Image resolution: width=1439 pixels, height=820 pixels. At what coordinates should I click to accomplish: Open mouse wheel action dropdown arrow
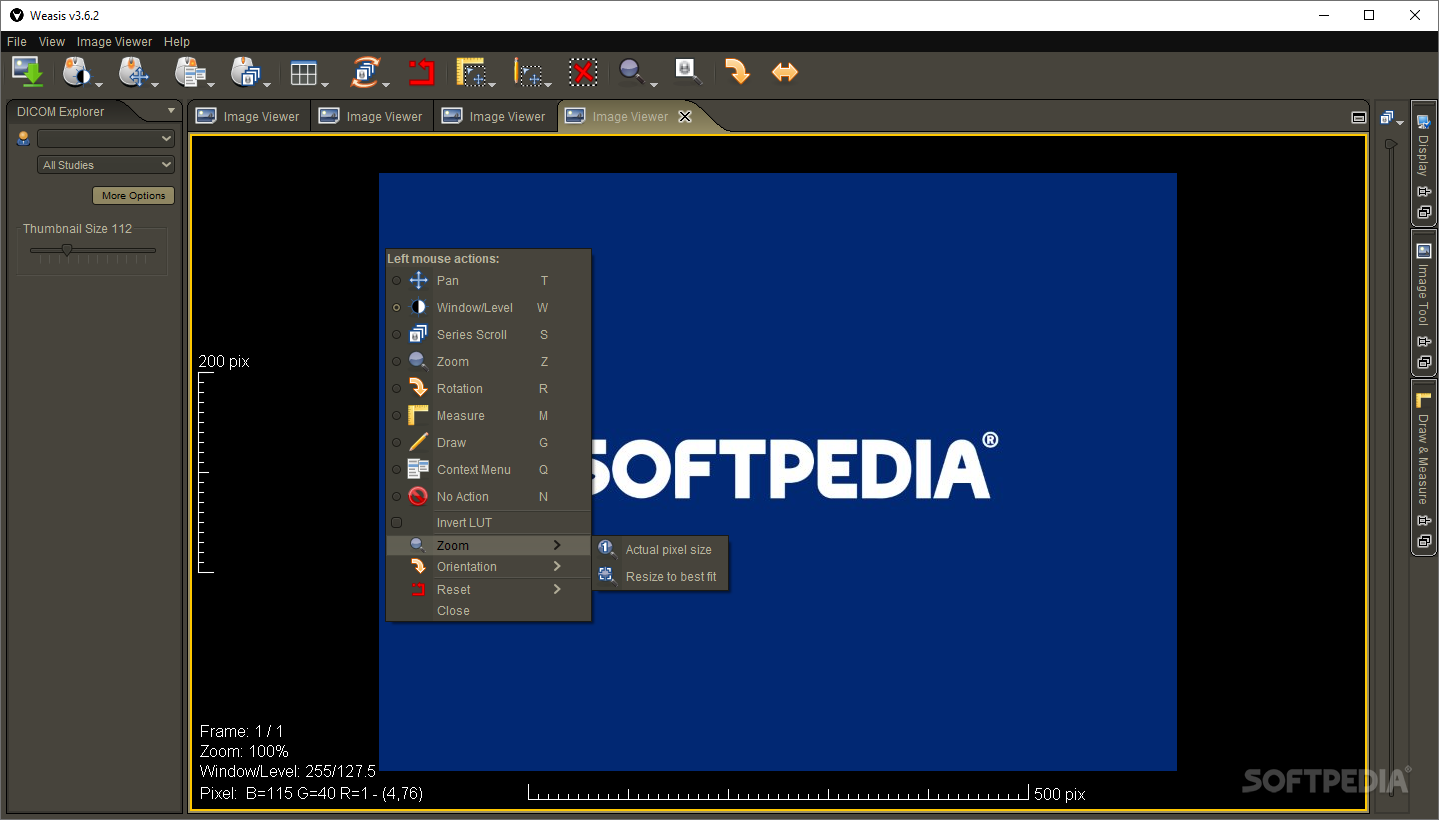268,84
